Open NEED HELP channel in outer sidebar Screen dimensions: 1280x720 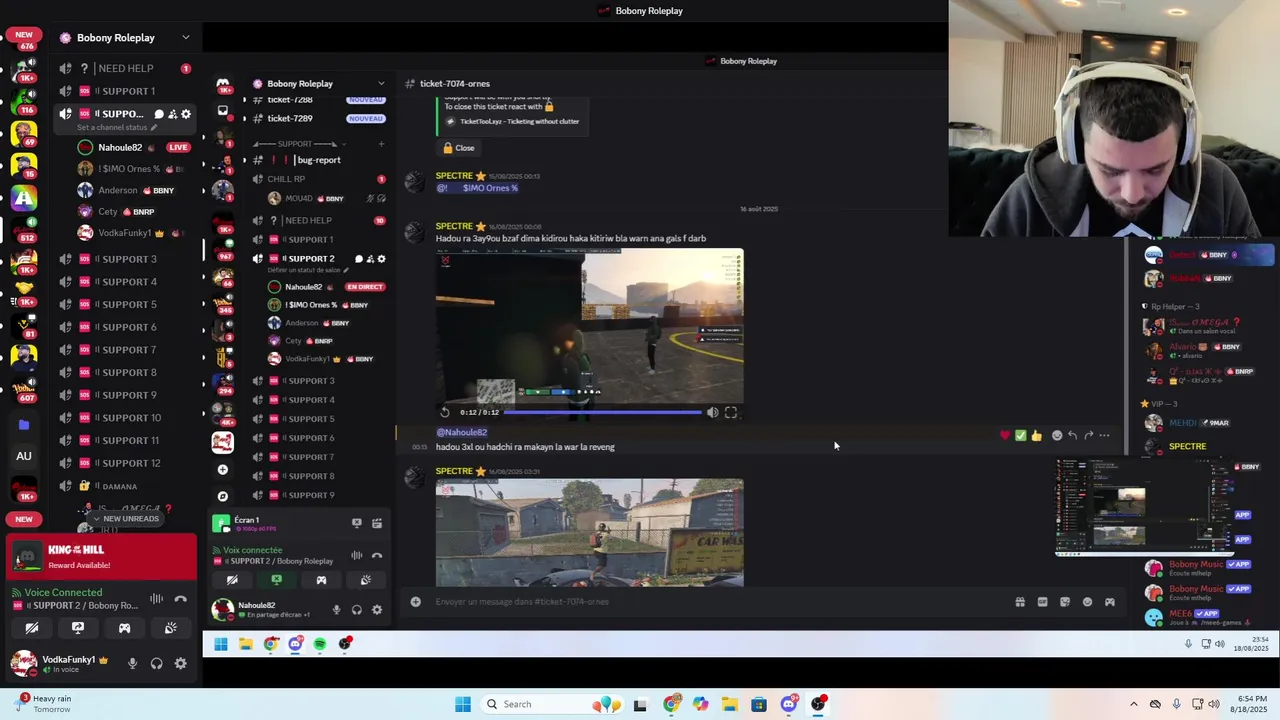[x=126, y=68]
